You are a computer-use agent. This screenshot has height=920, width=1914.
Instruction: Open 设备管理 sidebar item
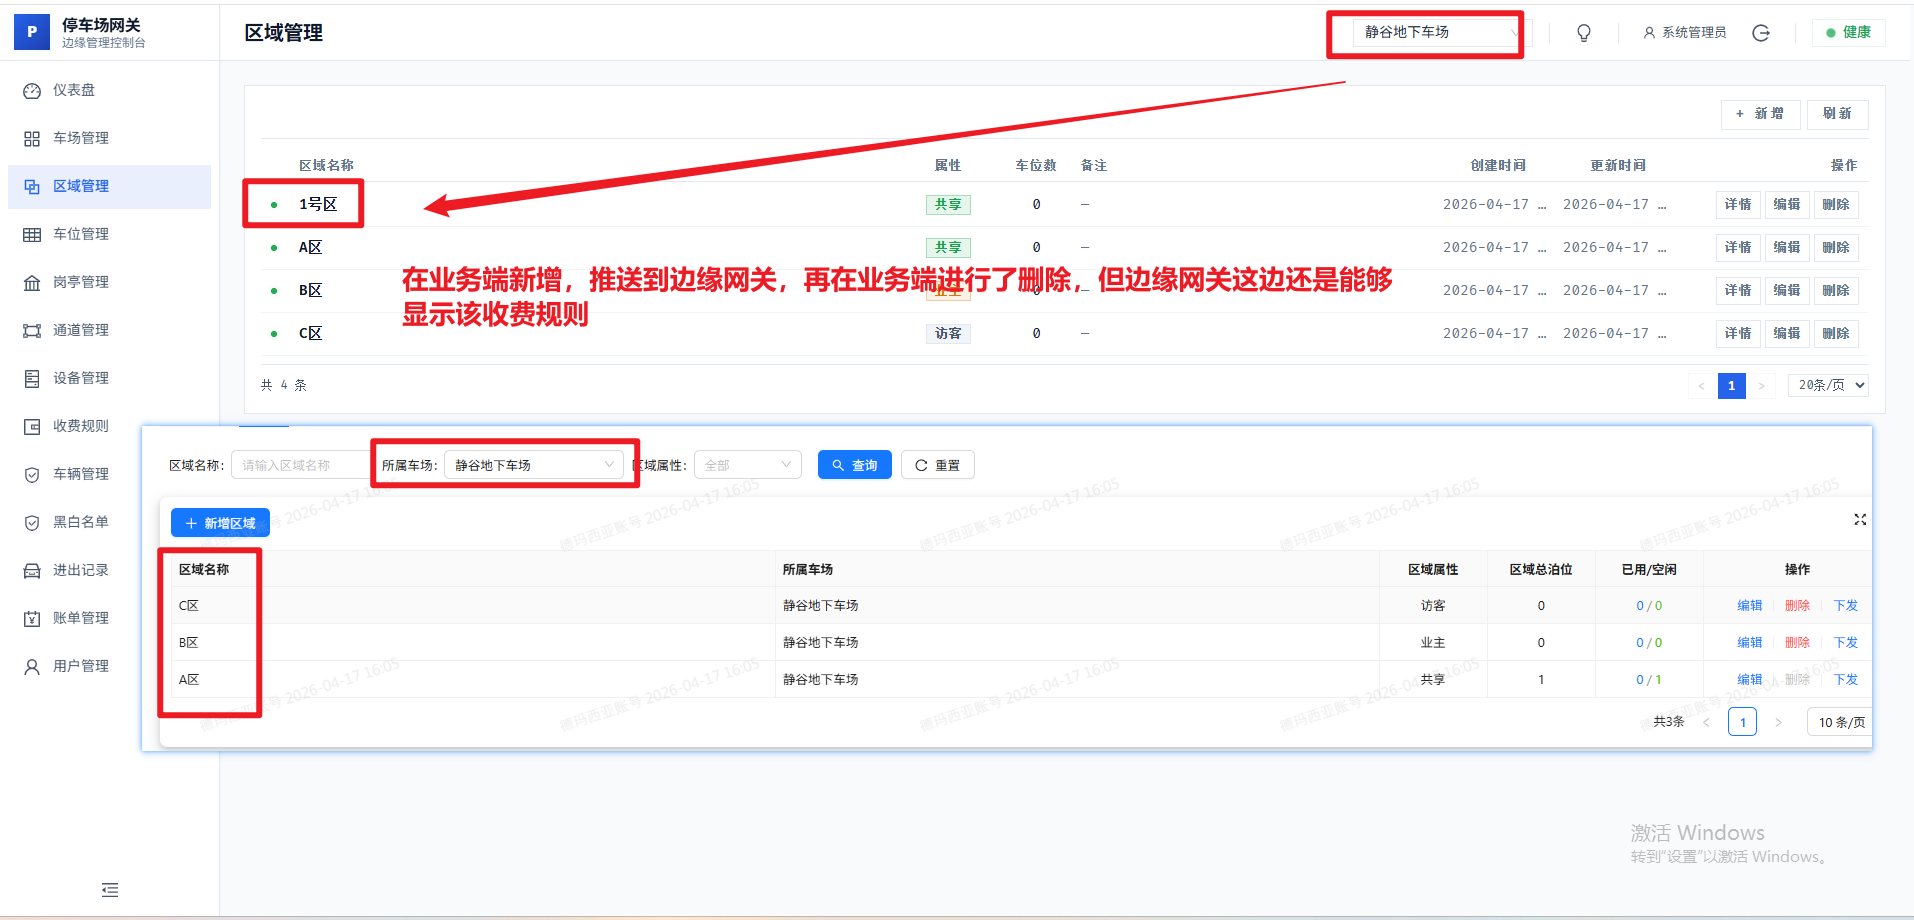coord(80,378)
